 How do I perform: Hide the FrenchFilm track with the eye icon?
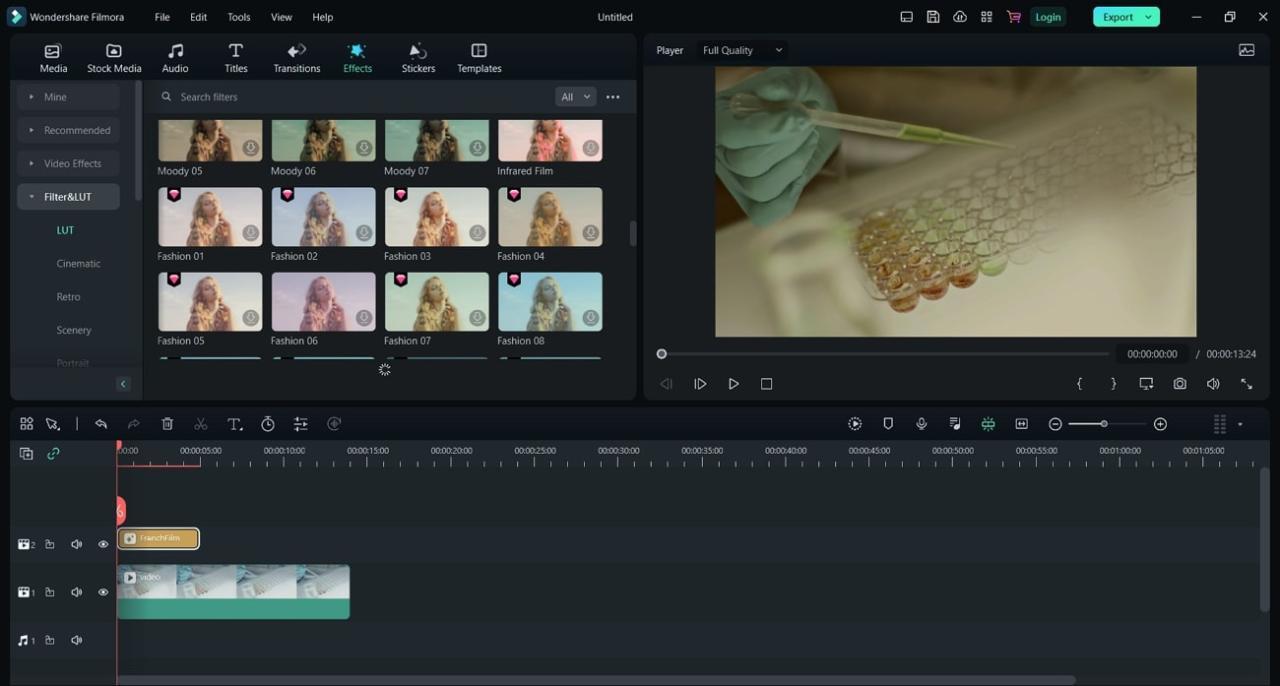pos(103,544)
